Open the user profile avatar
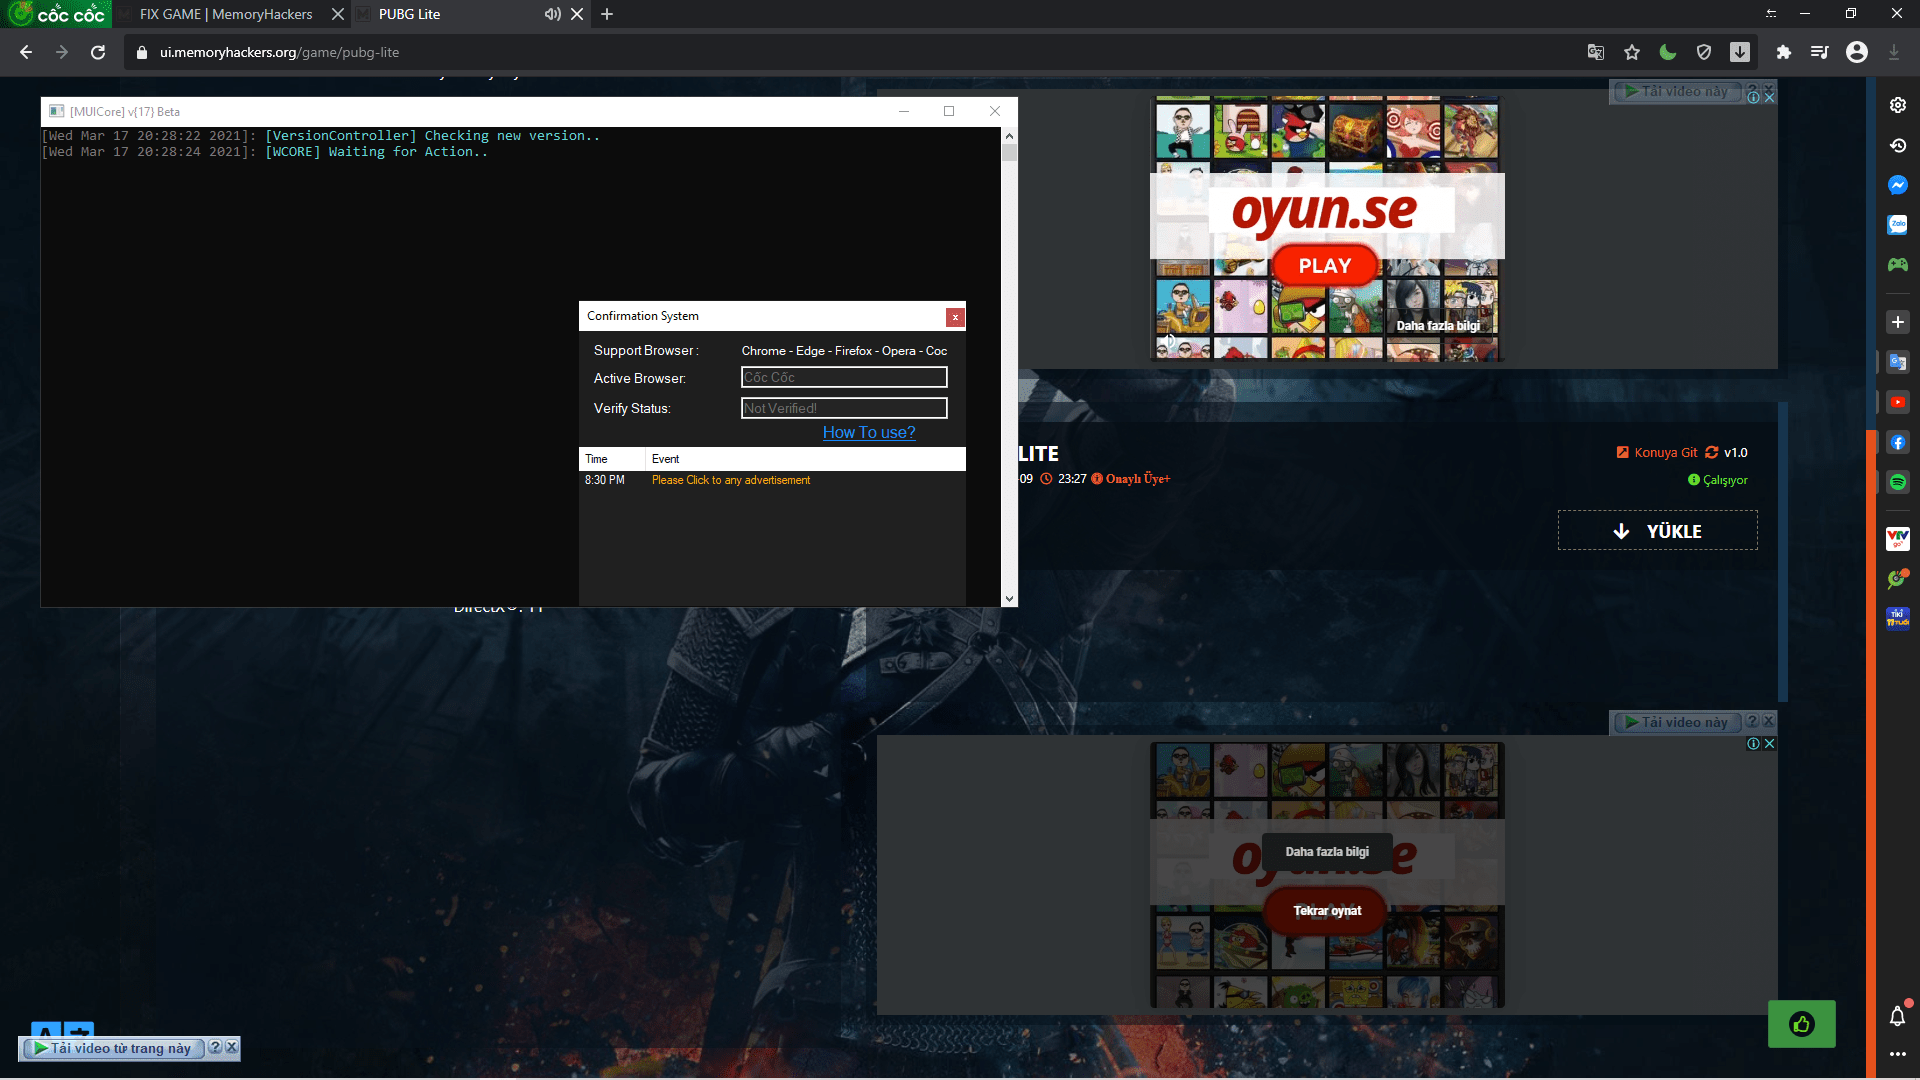 [1857, 52]
